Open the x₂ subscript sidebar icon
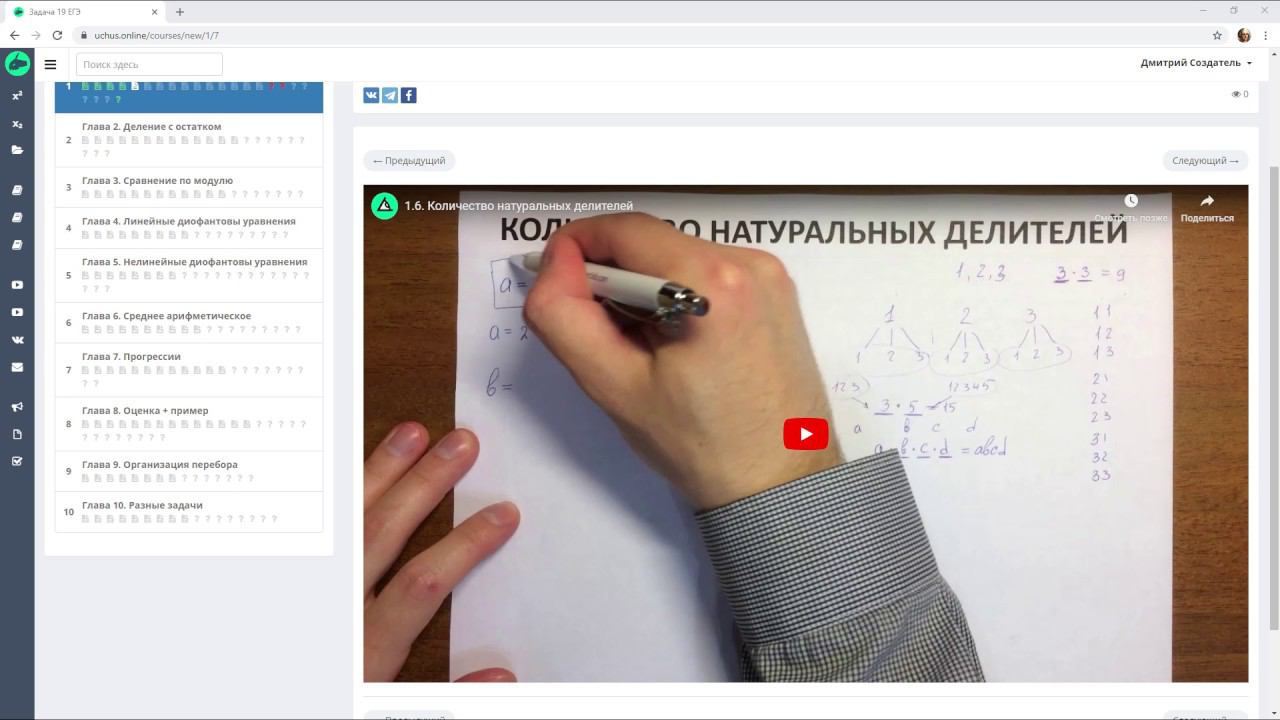Image resolution: width=1280 pixels, height=720 pixels. (x=17, y=124)
